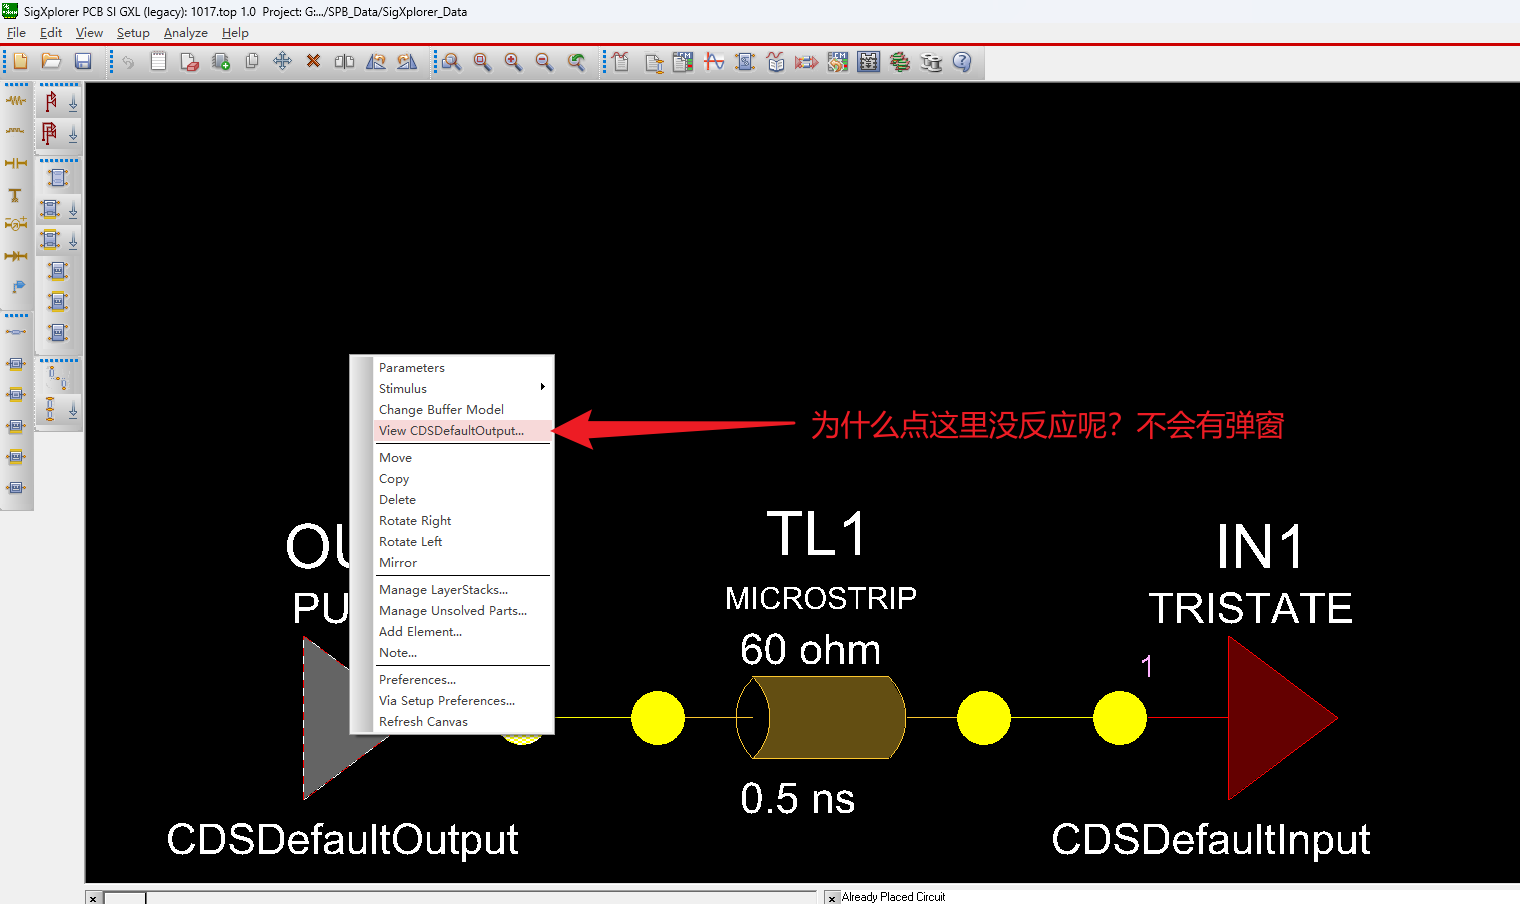The image size is (1520, 904).
Task: Select Change Buffer Model in the context menu
Action: point(441,410)
